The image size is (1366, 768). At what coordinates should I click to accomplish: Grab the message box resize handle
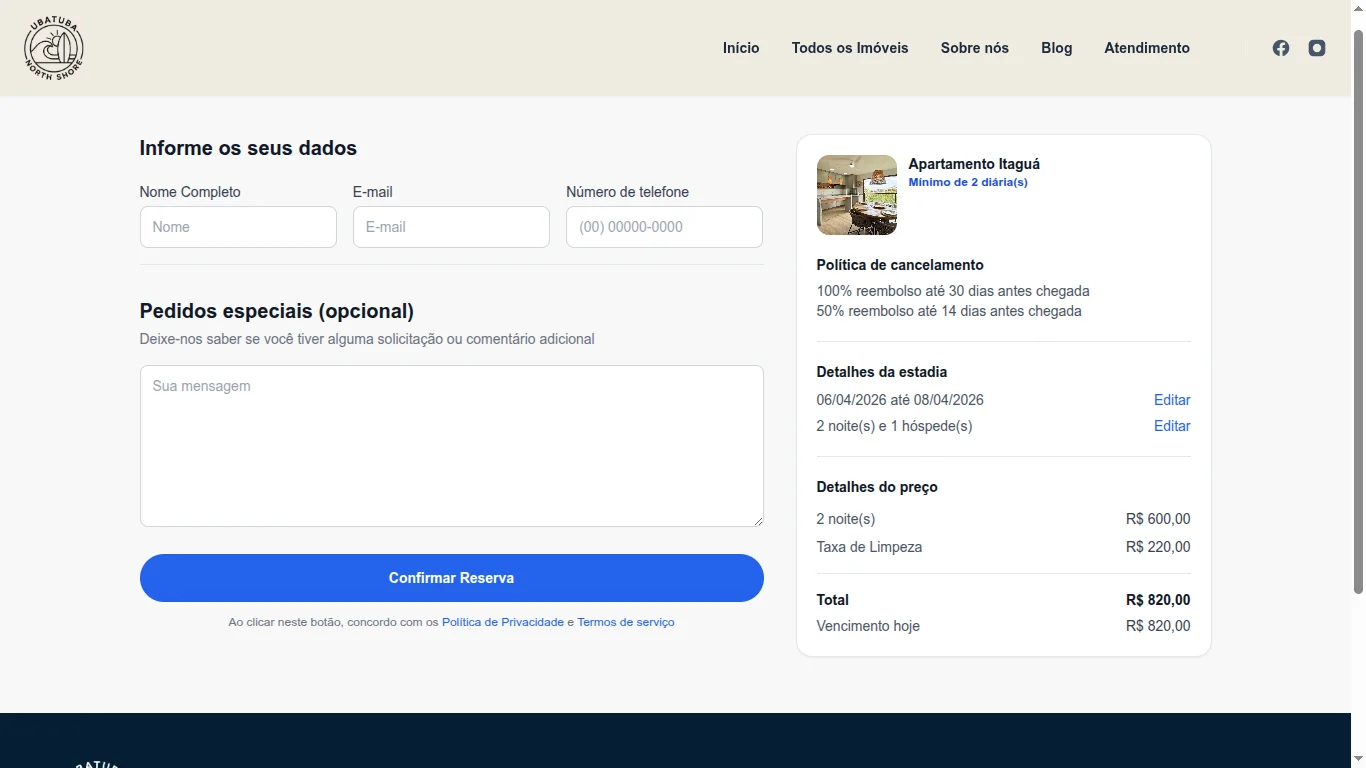pyautogui.click(x=758, y=521)
